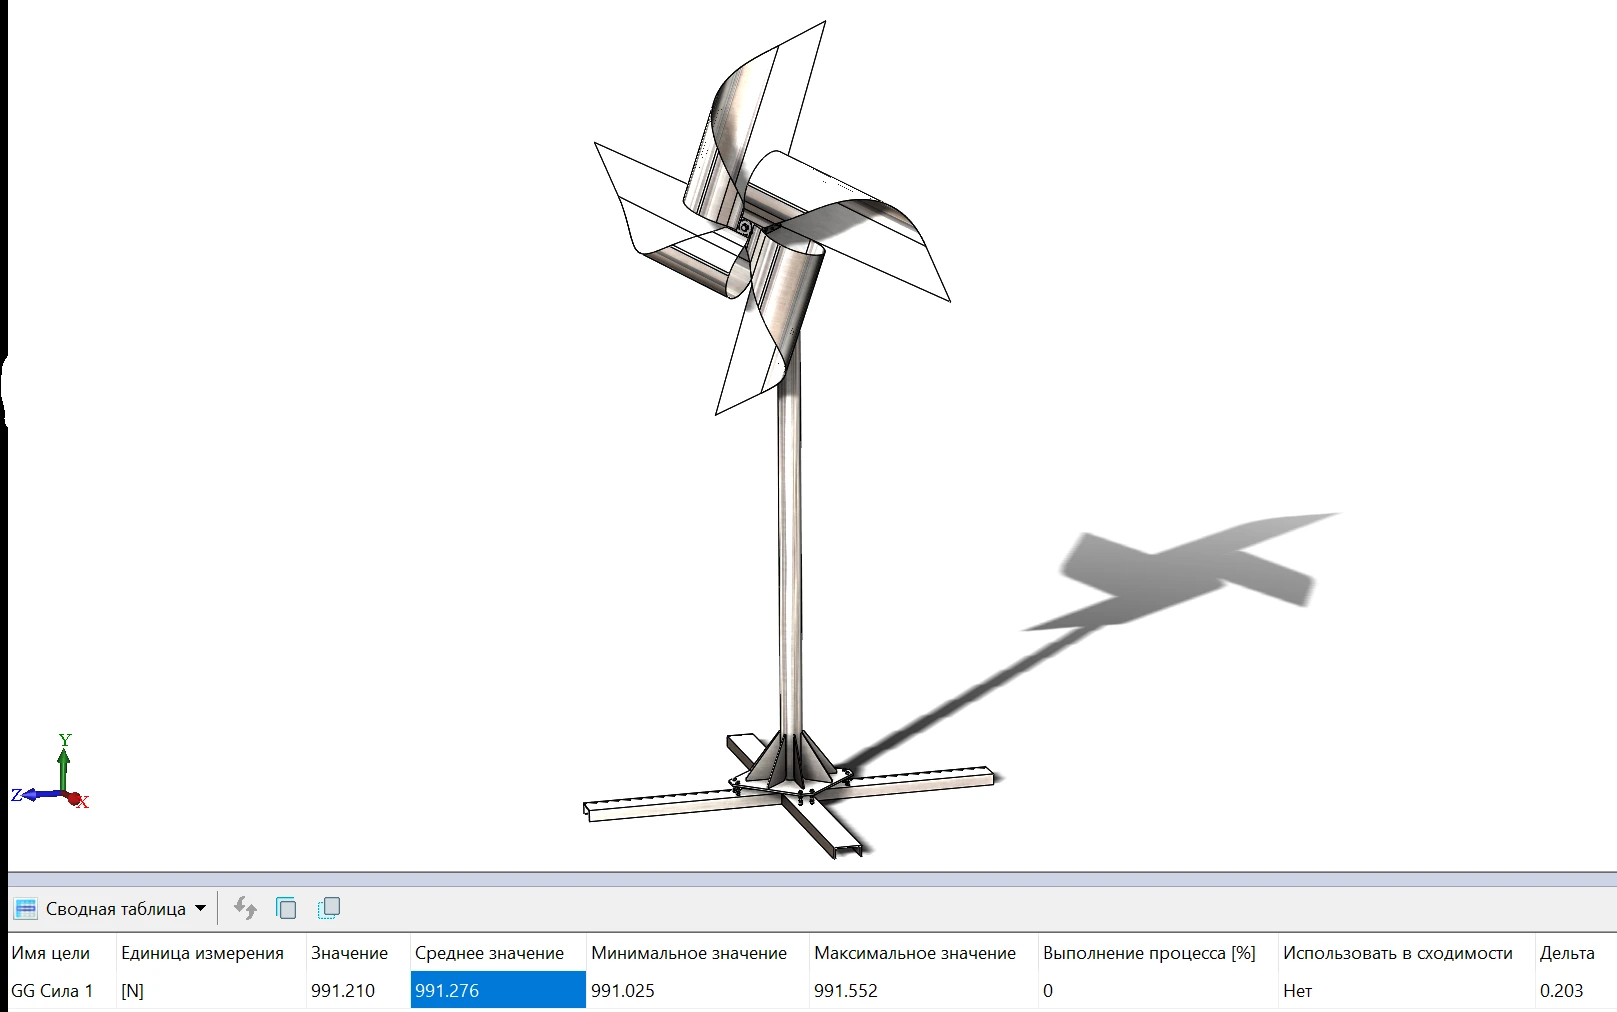Click the Значение column header
Screen dimensions: 1617x1012
point(349,953)
